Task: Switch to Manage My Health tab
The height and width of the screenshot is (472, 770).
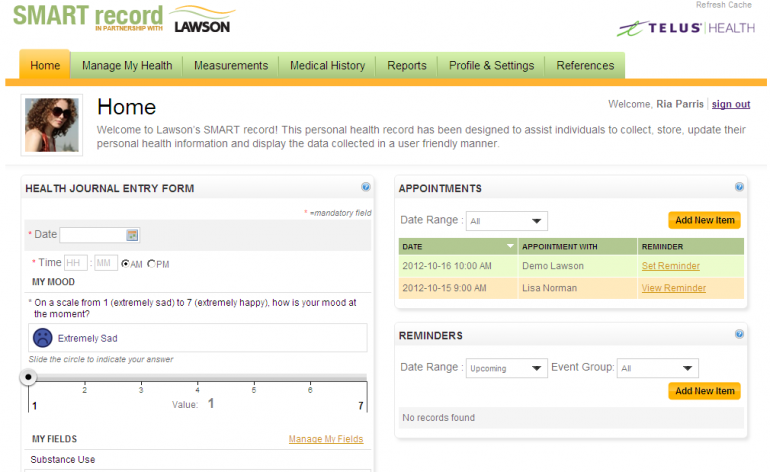Action: [x=127, y=66]
